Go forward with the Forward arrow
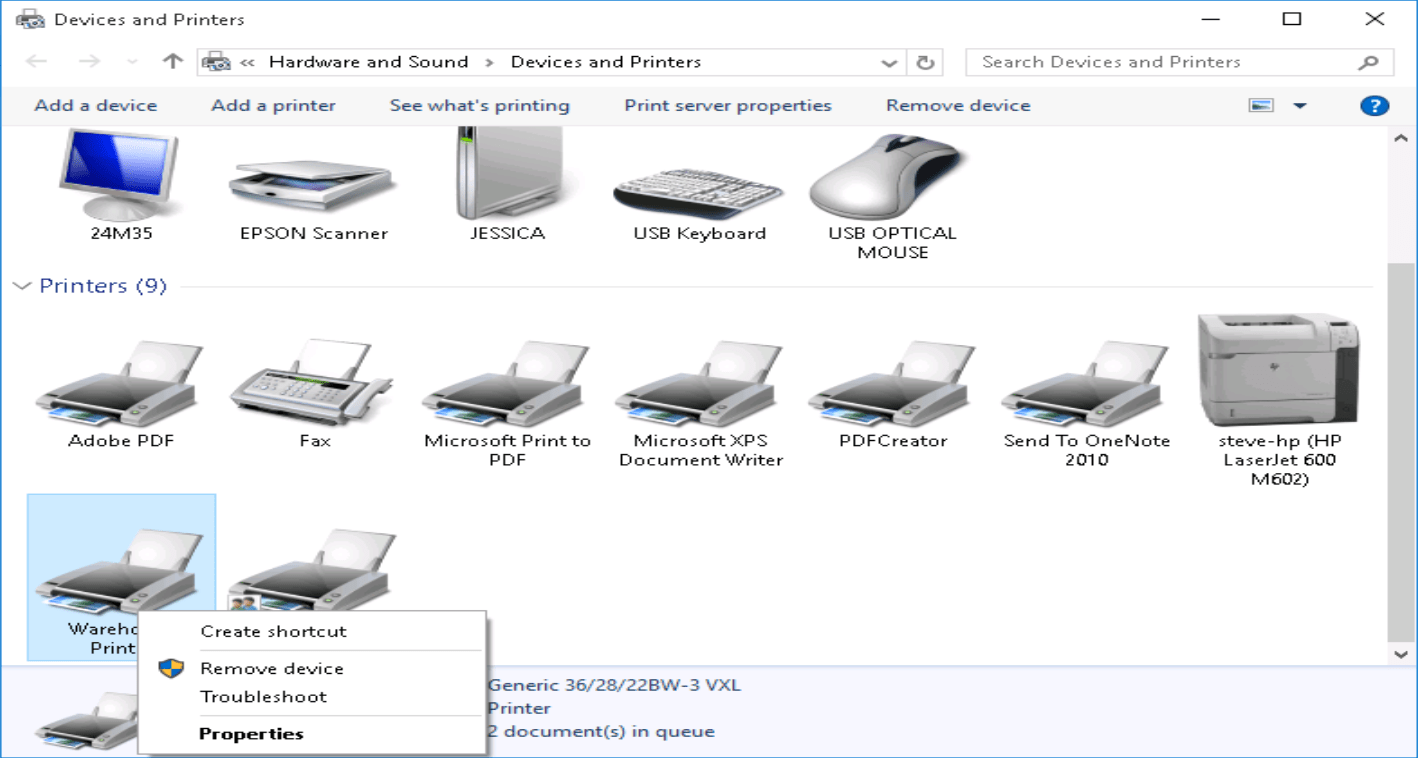 [x=89, y=62]
